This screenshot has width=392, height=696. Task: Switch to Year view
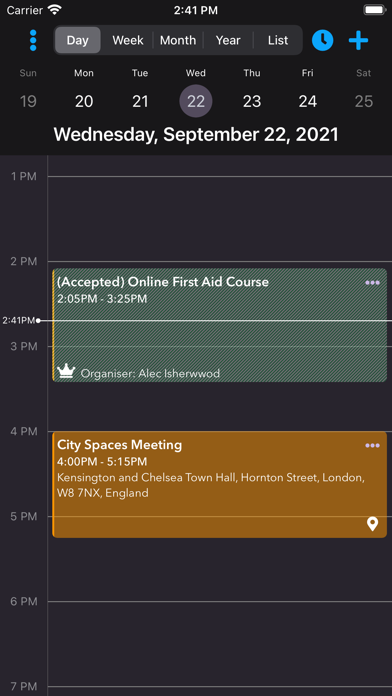pyautogui.click(x=228, y=40)
